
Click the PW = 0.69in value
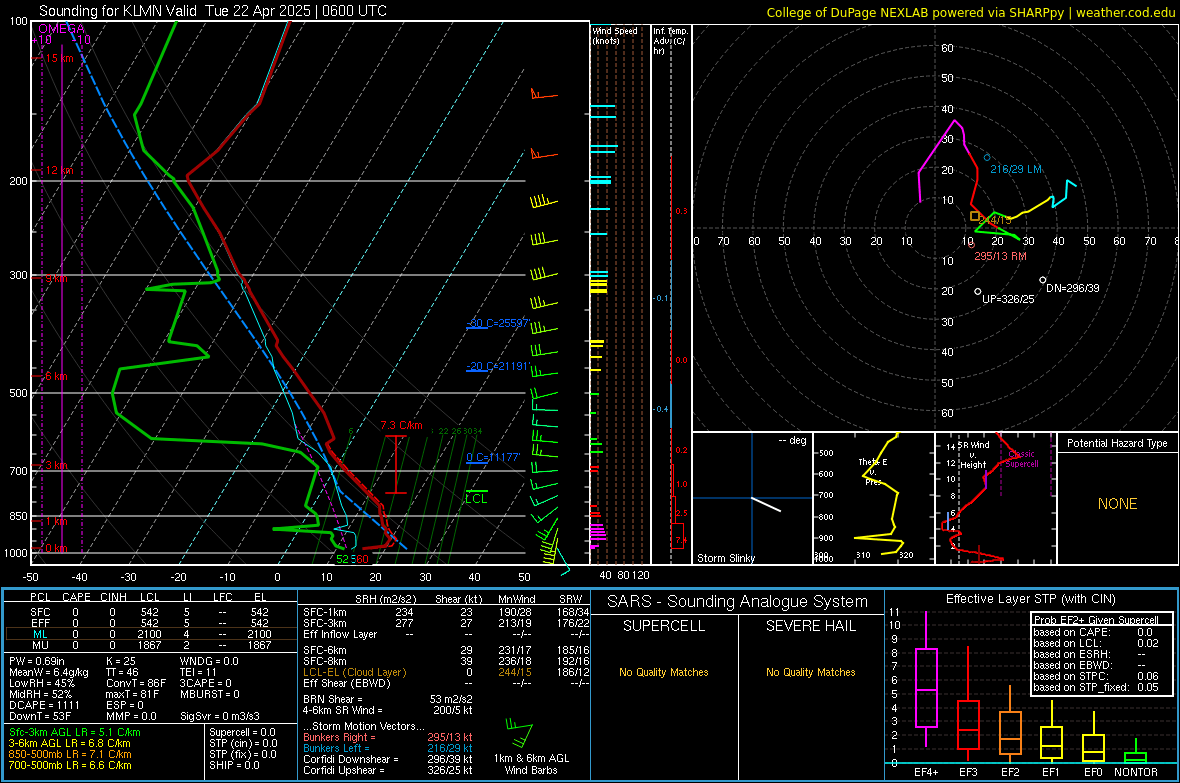click(37, 661)
